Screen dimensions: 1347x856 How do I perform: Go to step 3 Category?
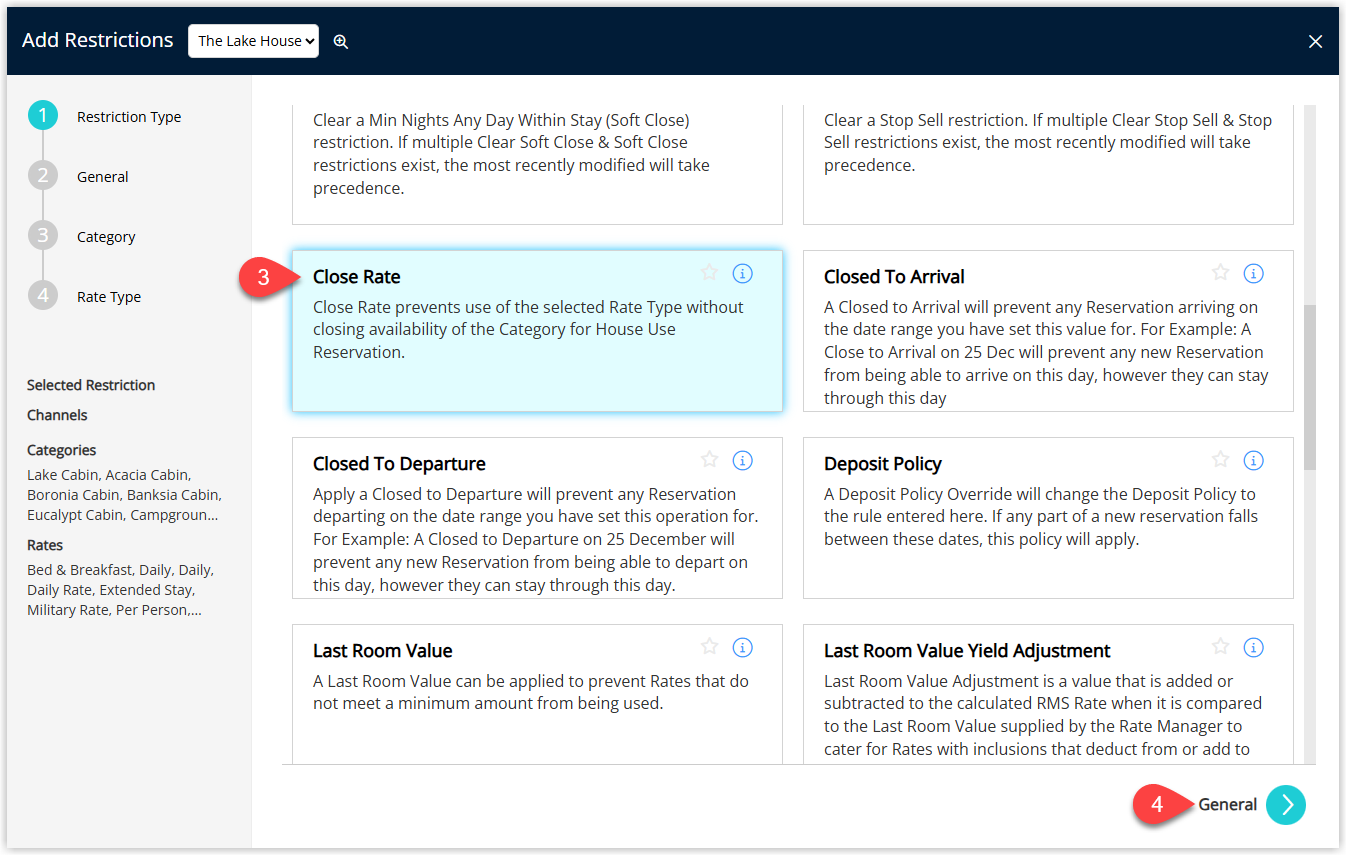(82, 236)
